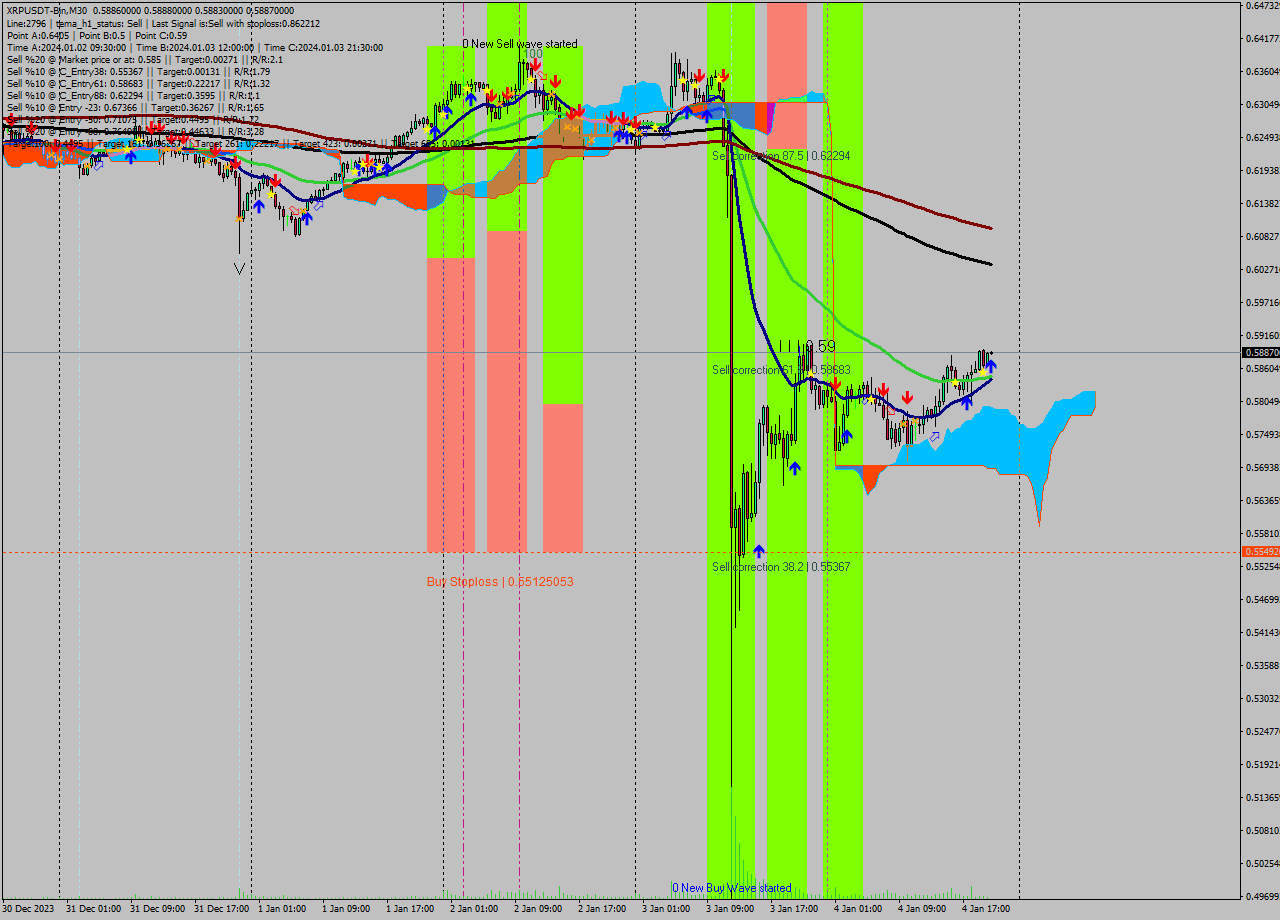
Task: Click the orange 0.55492 price level tag
Action: tap(1260, 552)
